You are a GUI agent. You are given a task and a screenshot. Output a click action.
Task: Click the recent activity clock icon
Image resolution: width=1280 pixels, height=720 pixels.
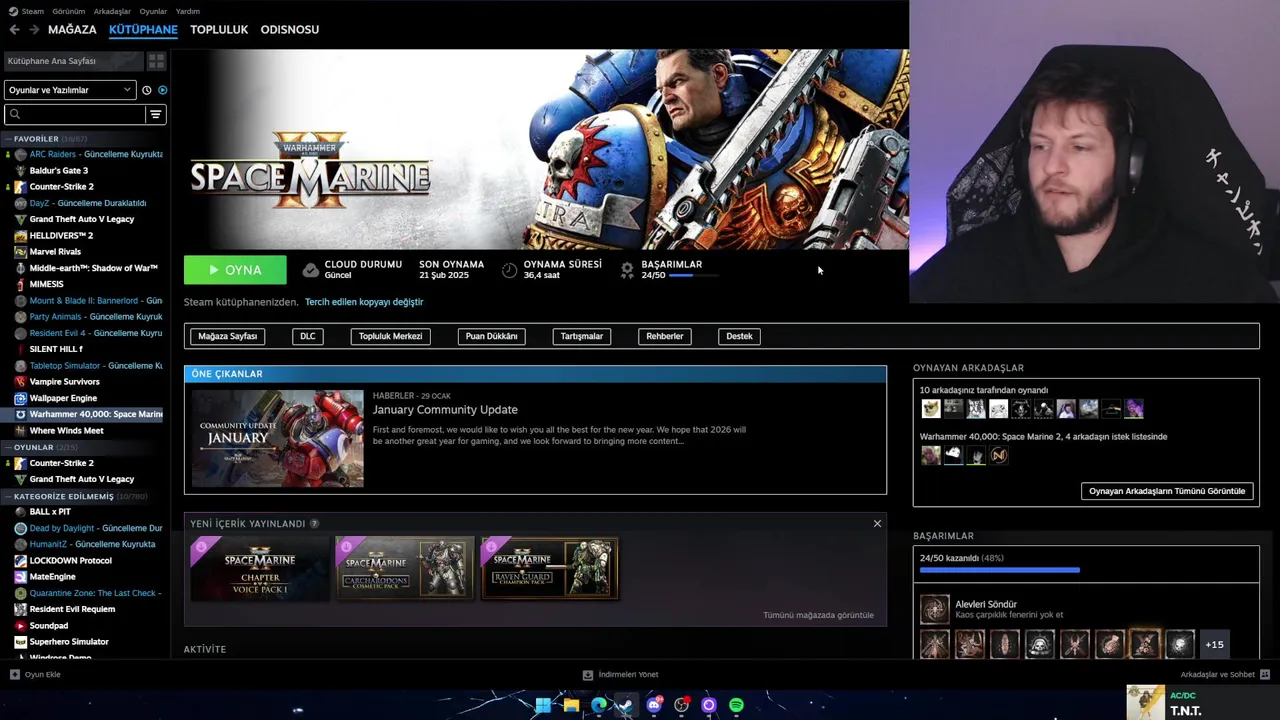coord(147,90)
